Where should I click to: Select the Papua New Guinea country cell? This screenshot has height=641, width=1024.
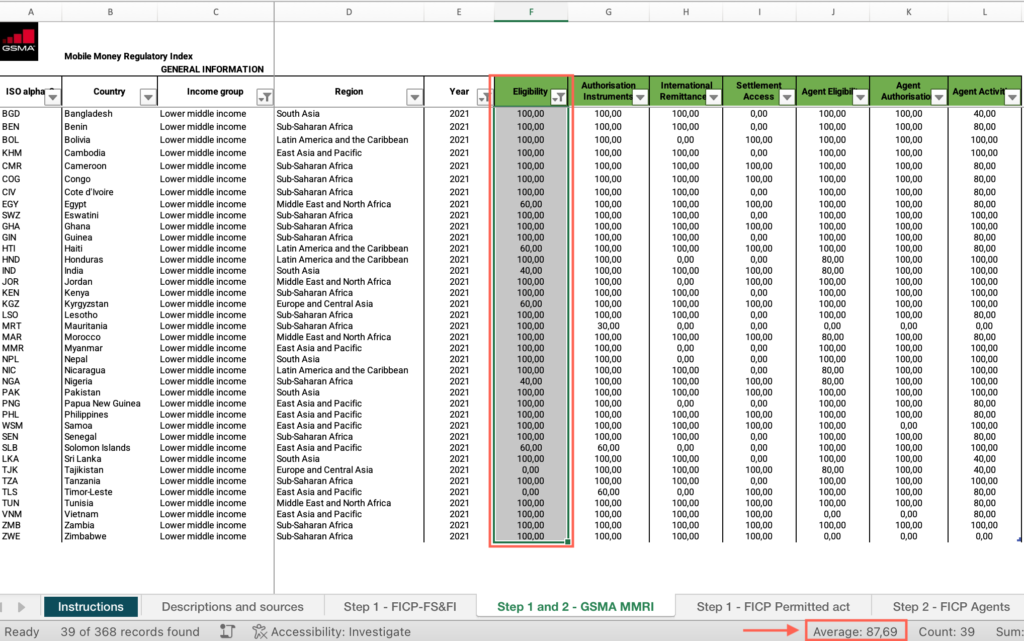[x=109, y=403]
